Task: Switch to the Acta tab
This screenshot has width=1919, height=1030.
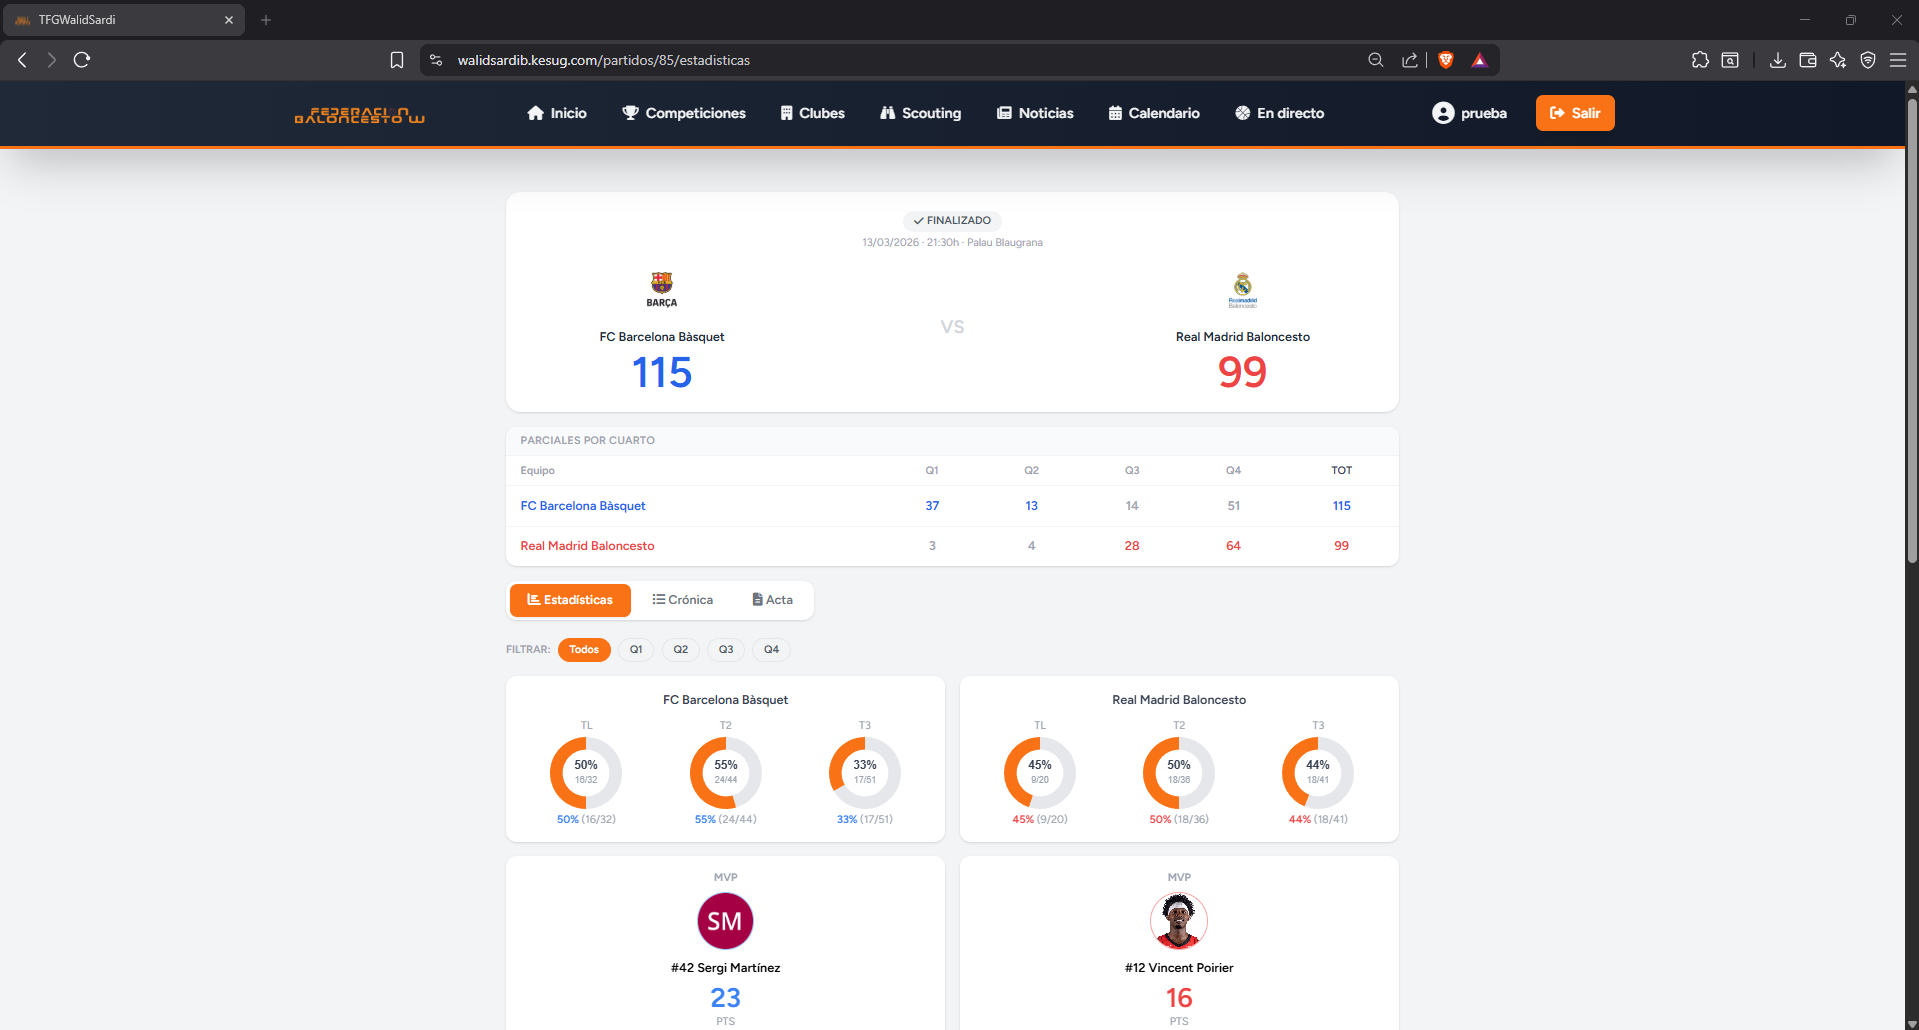Action: [x=772, y=600]
